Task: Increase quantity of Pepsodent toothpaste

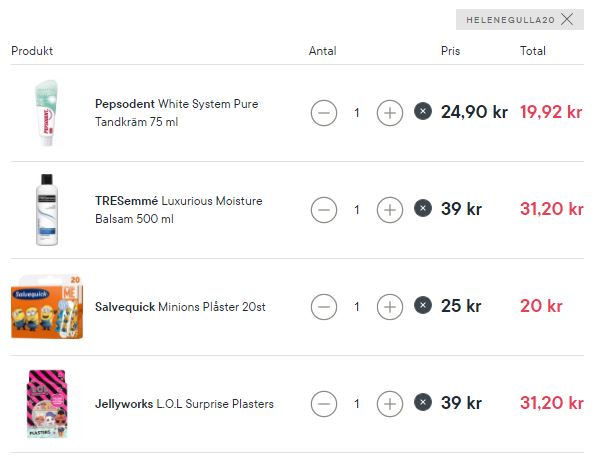Action: point(390,113)
